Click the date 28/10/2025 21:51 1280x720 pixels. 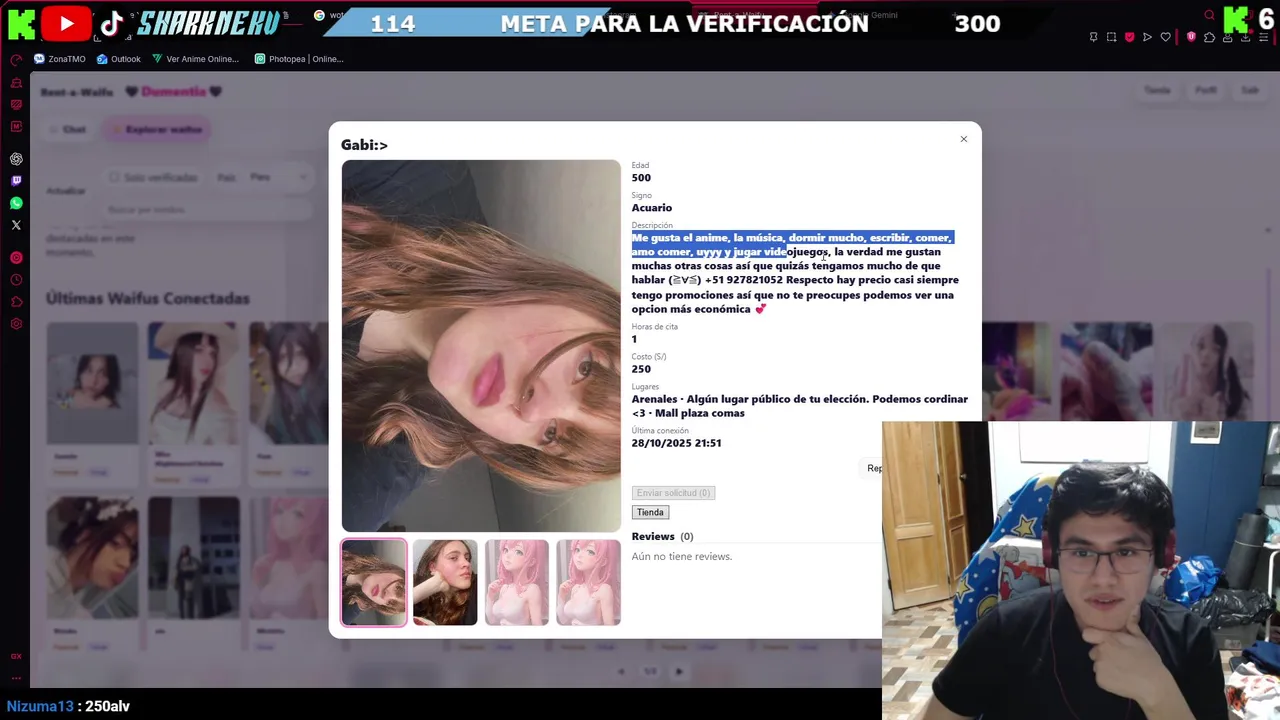tap(676, 443)
